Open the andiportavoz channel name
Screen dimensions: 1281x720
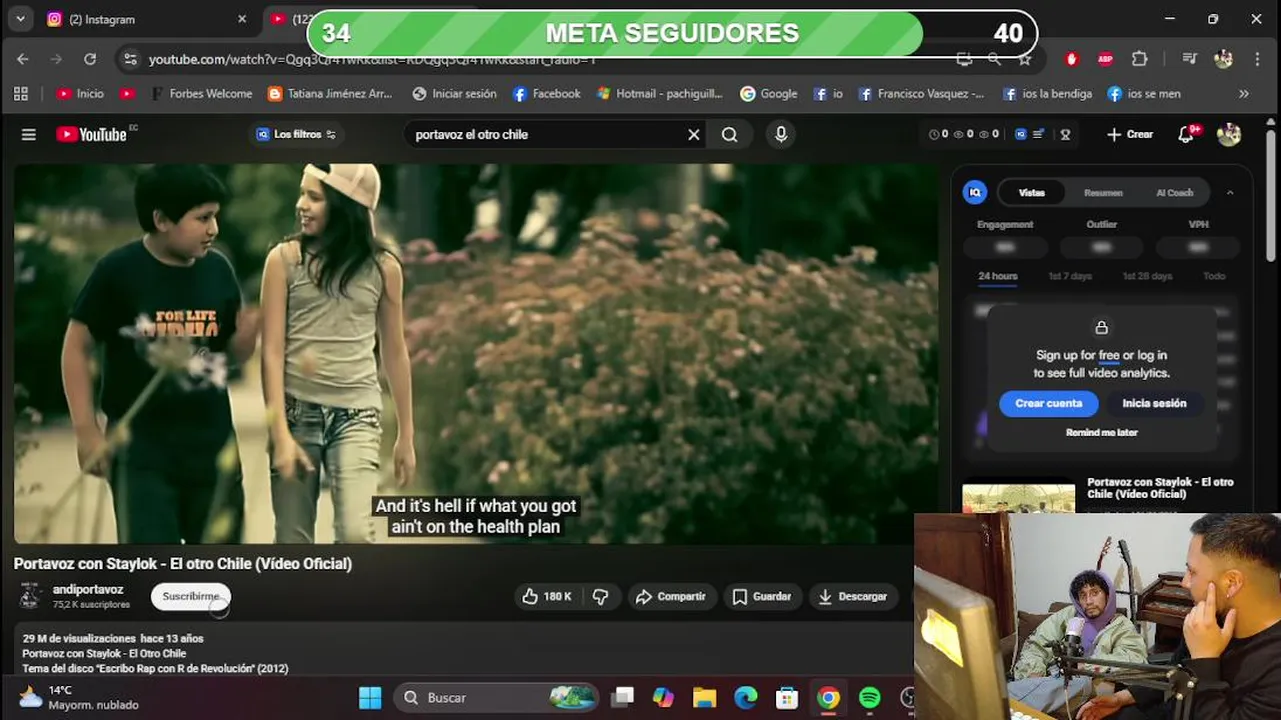(88, 590)
